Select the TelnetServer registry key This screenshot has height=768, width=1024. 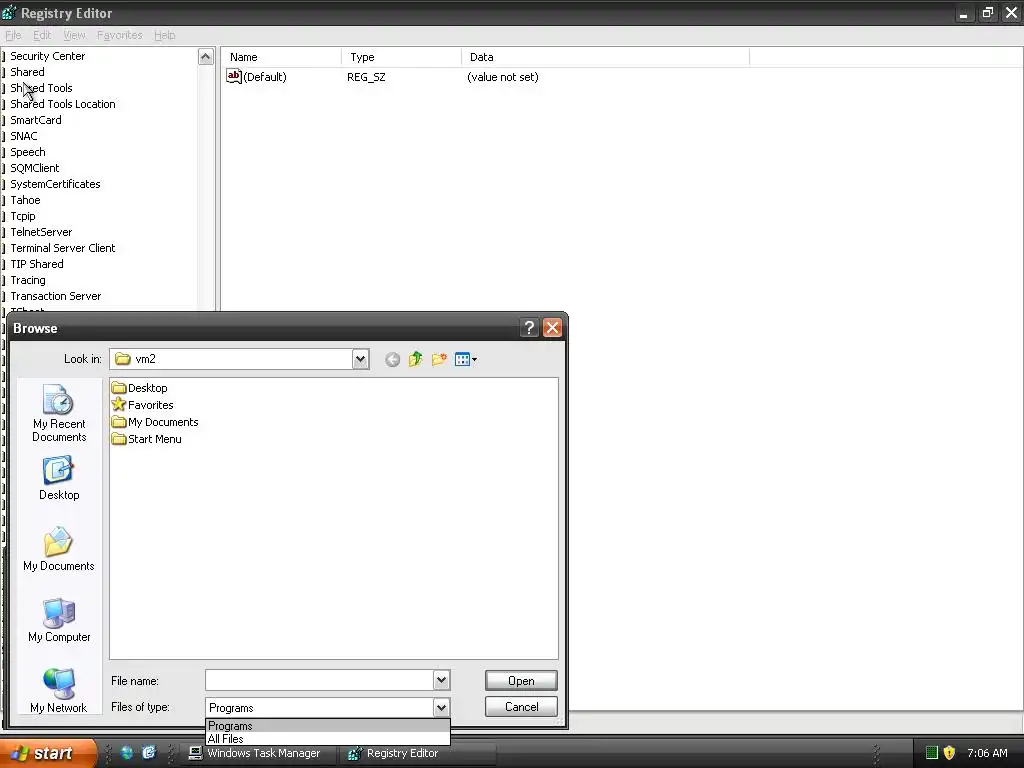click(41, 232)
